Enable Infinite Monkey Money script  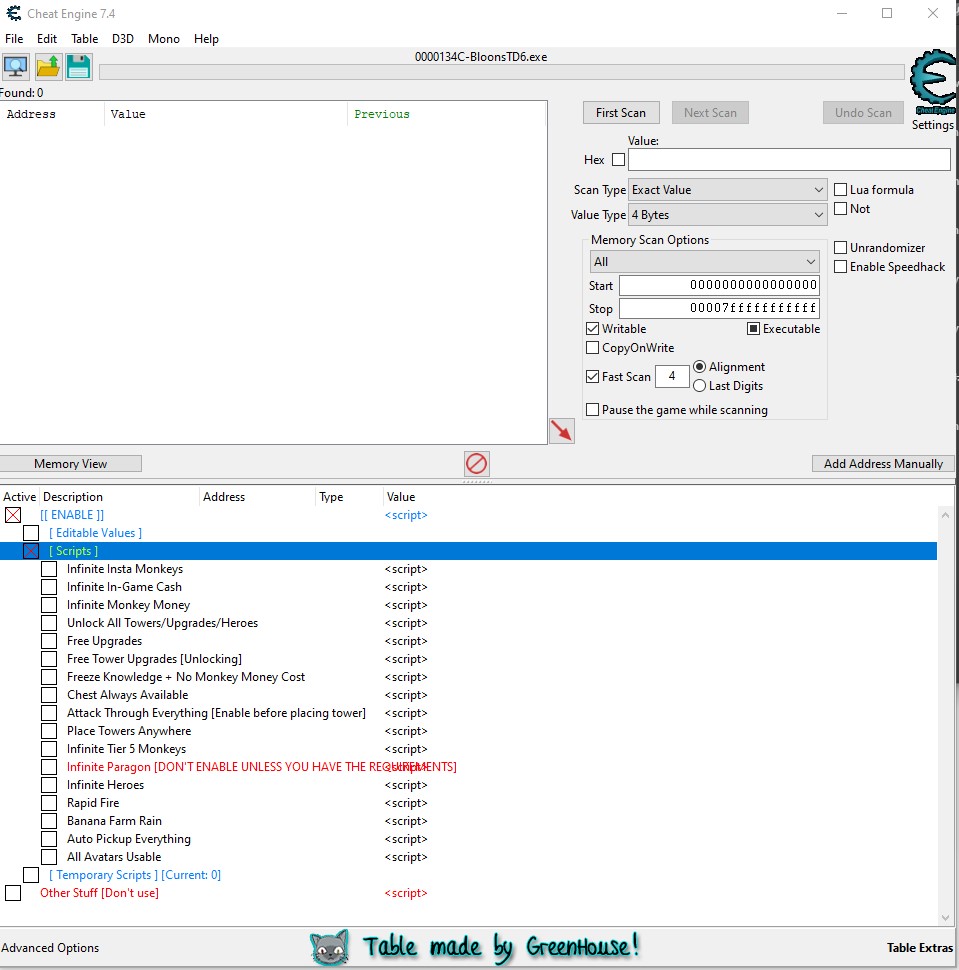tap(49, 604)
